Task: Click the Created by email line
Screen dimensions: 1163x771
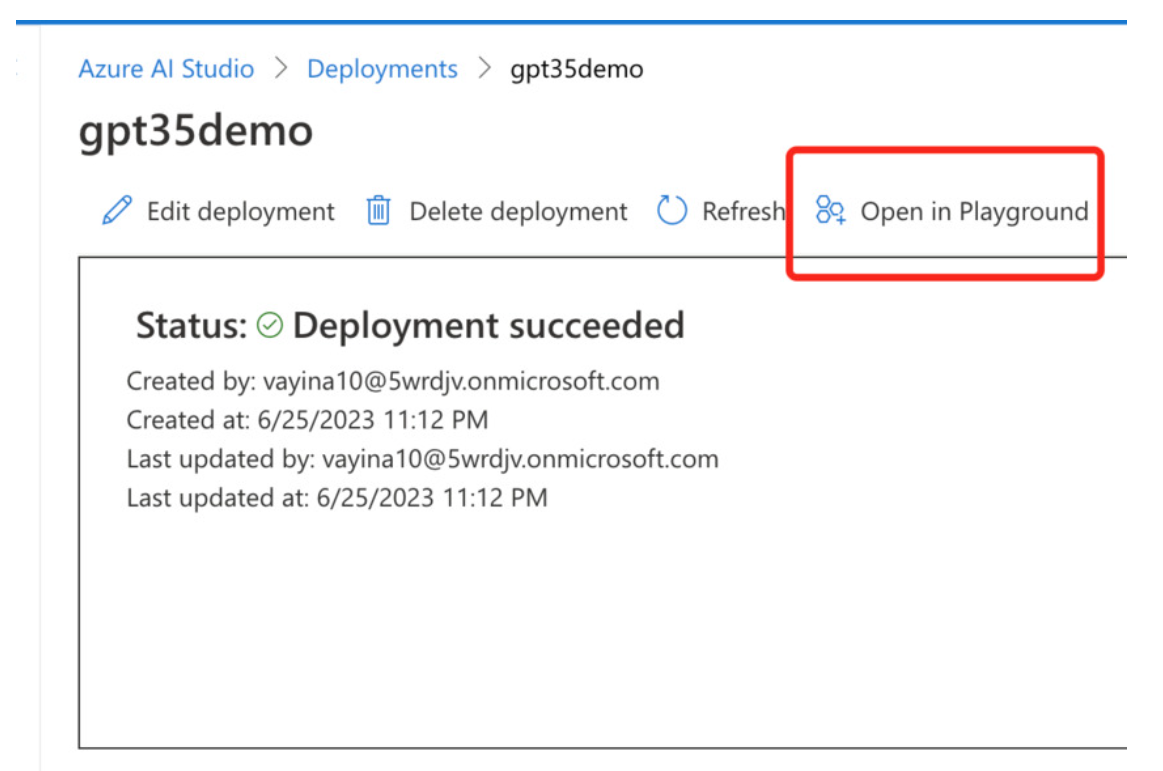Action: (x=392, y=381)
